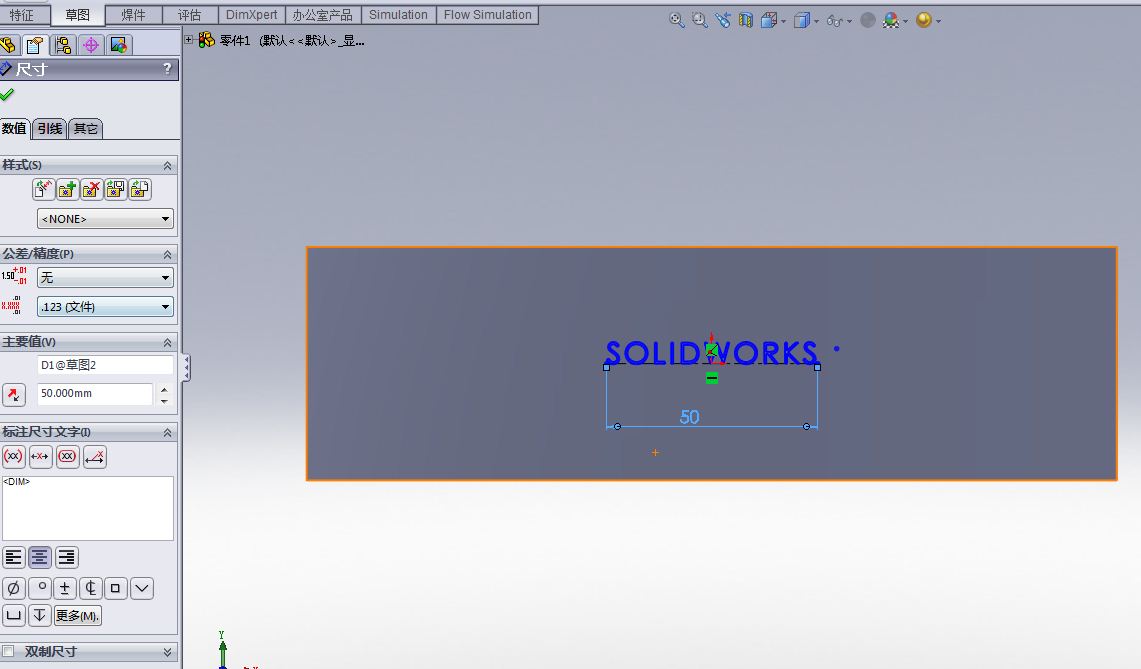Open the DimXpertManager crosshair tab
This screenshot has height=669, width=1141.
tap(91, 45)
